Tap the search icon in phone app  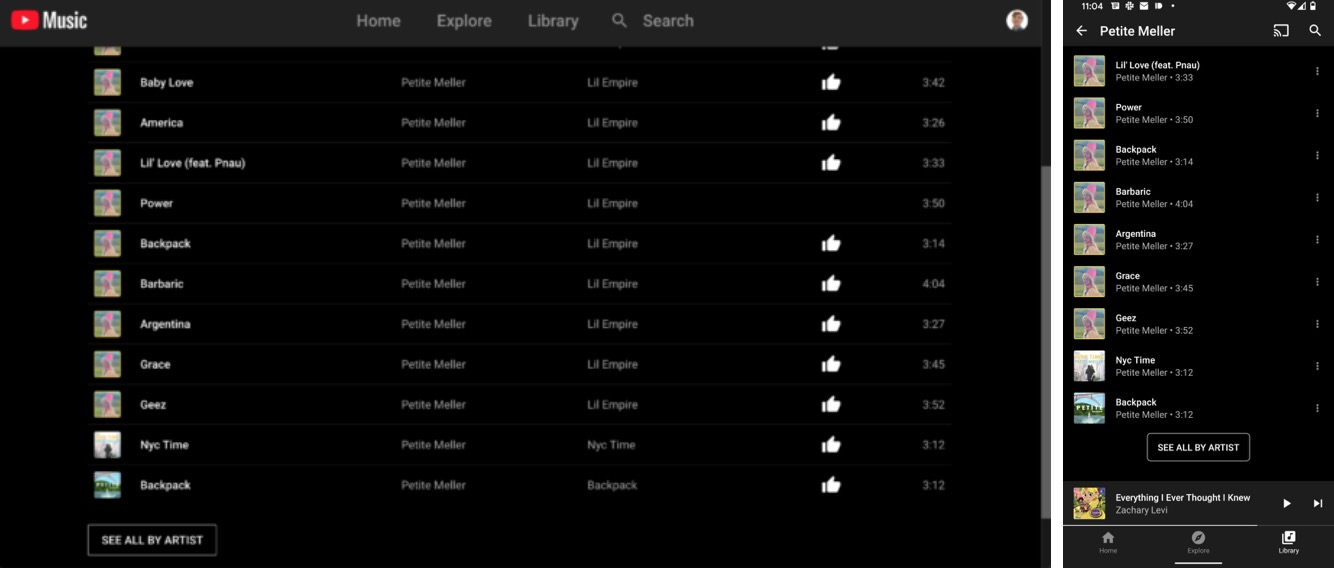[1315, 31]
